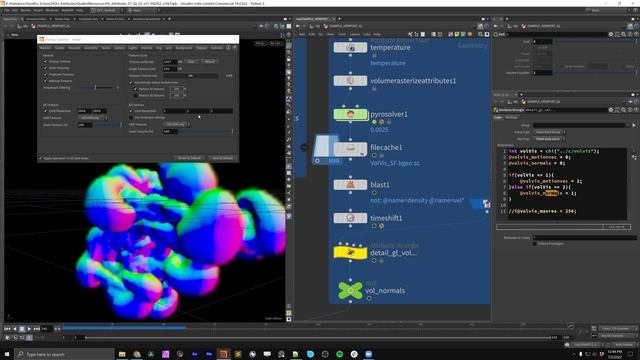Open the viewport No cam menu

pyautogui.click(x=276, y=43)
